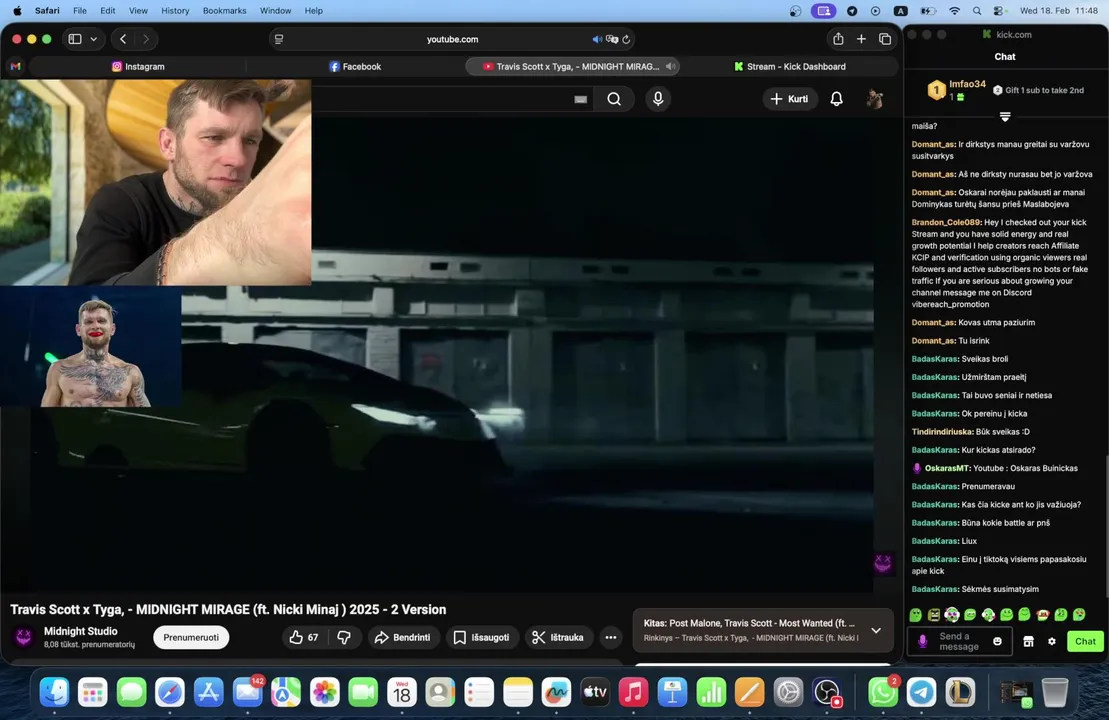The width and height of the screenshot is (1109, 720).
Task: Switch to the Facebook tab
Action: click(355, 66)
